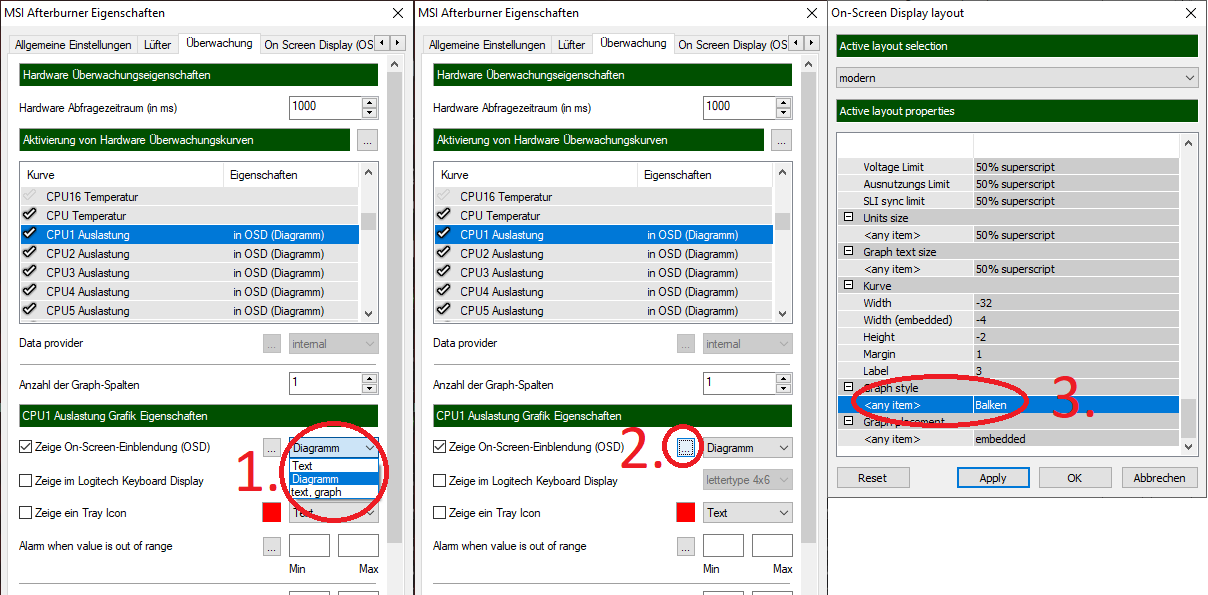Click alarm range '...' button in left window
Viewport: 1208px width, 595px height.
click(x=271, y=547)
